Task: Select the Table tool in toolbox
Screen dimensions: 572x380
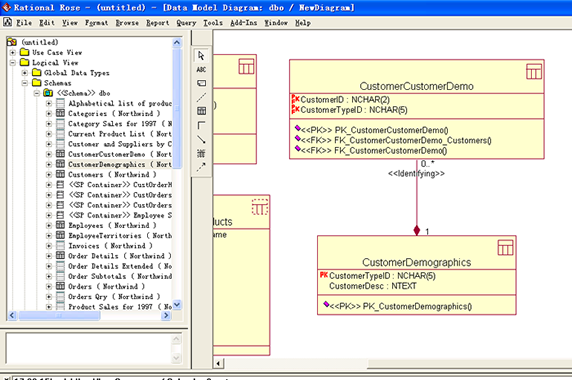Action: click(x=201, y=111)
